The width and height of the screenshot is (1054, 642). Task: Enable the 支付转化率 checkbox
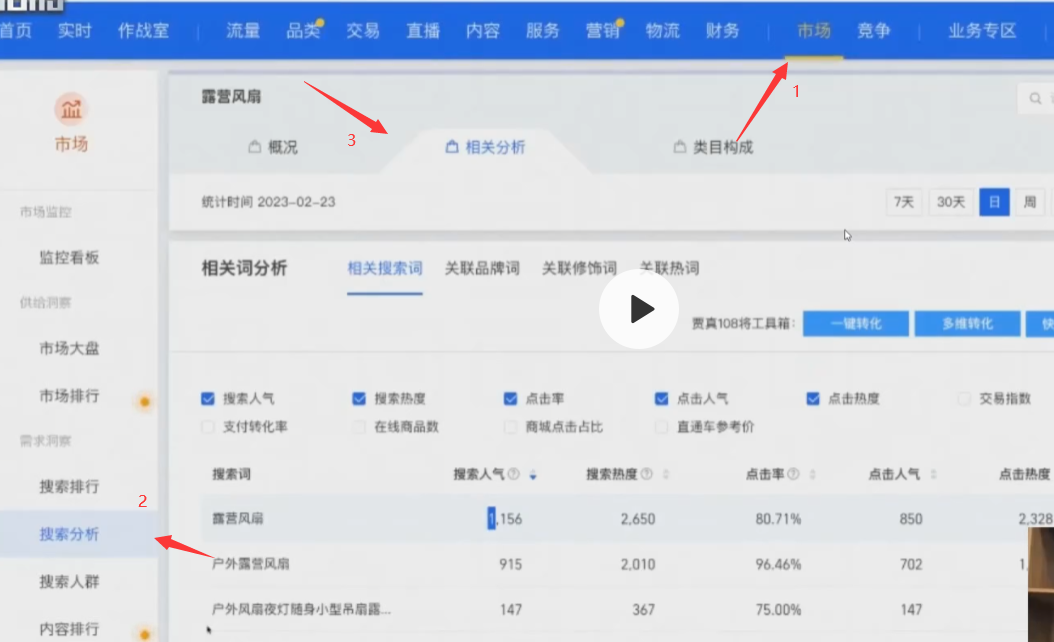click(x=208, y=427)
